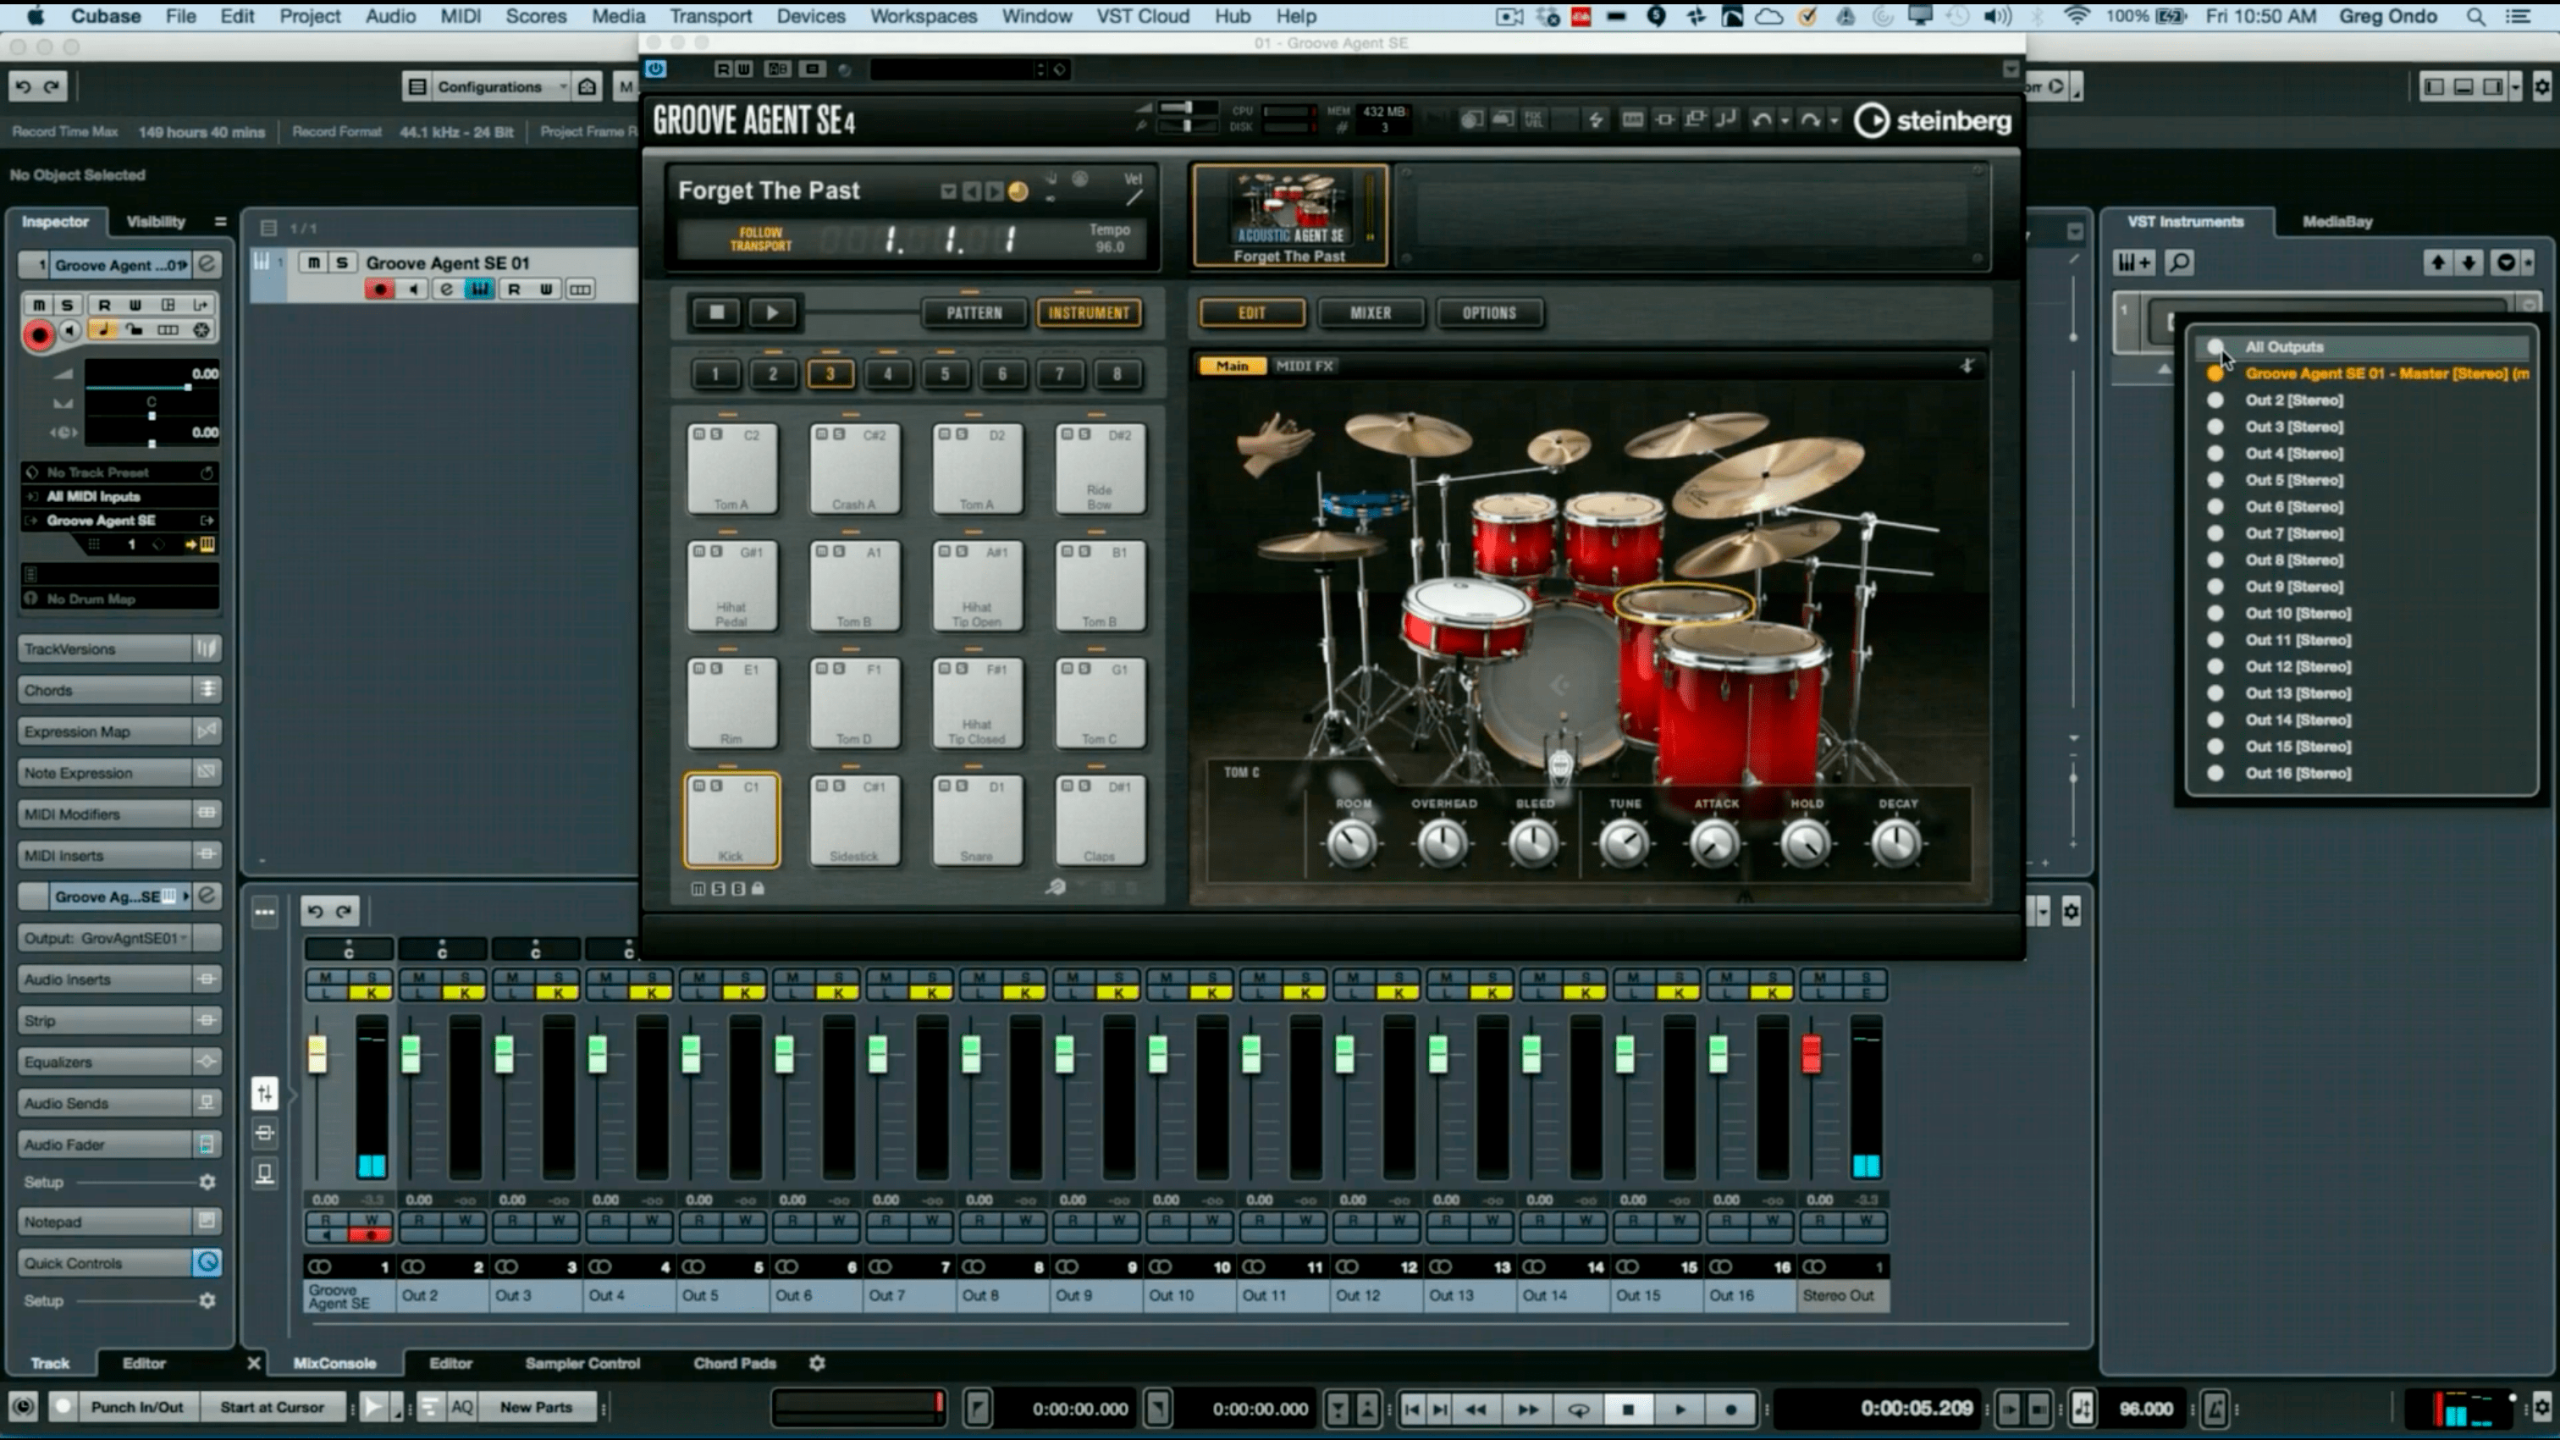Trigger the Sidestick pad C#1
Screen dimensions: 2560x1440
[854, 820]
